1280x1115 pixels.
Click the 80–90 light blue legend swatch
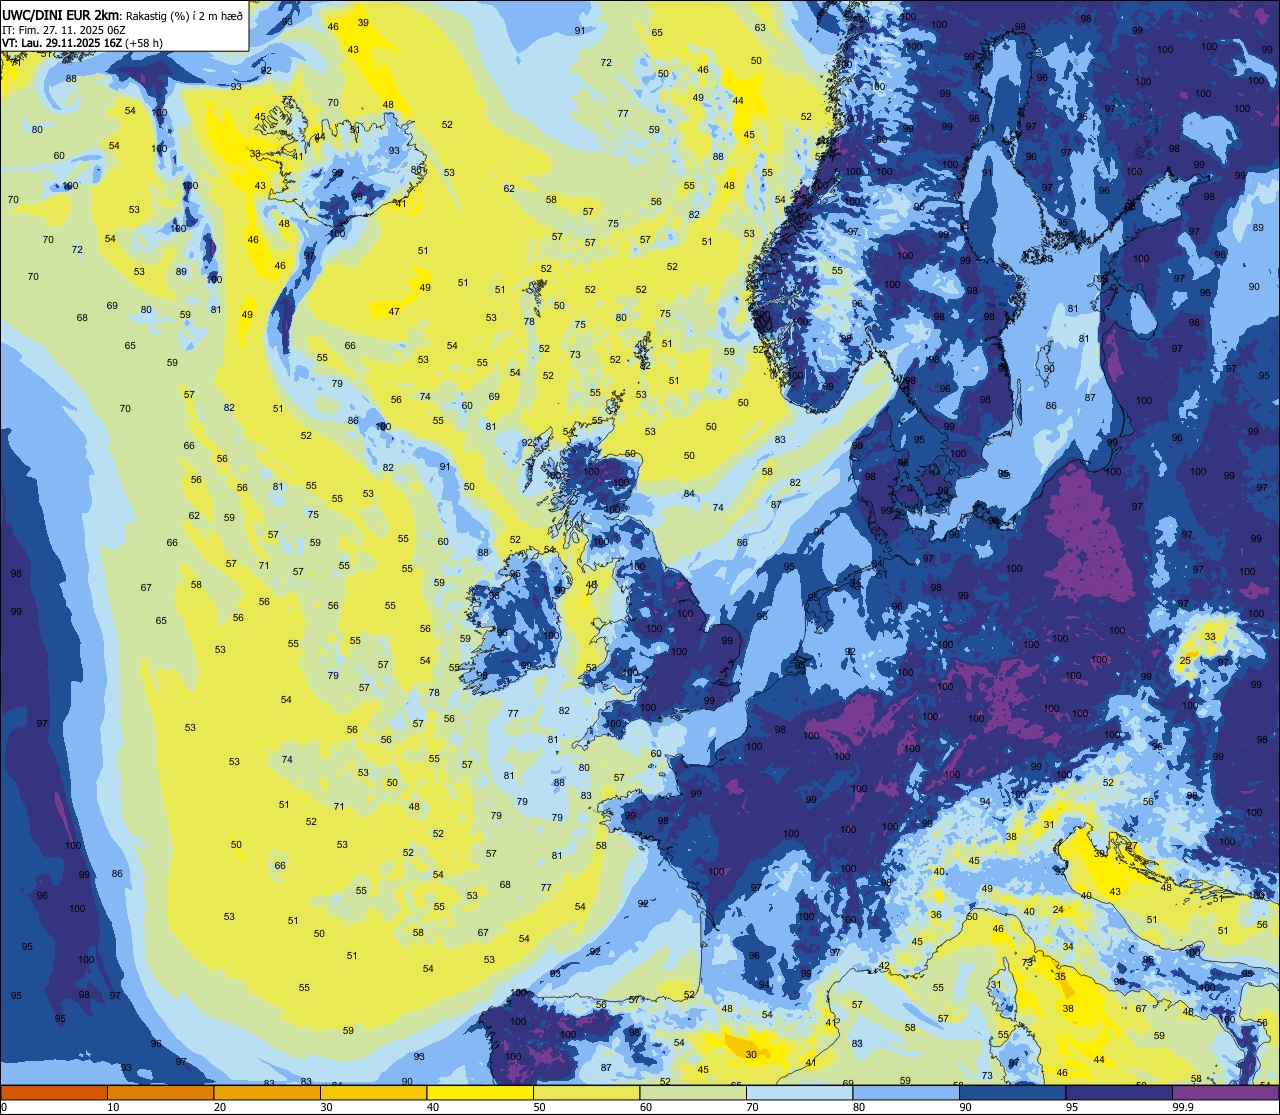click(x=906, y=1093)
